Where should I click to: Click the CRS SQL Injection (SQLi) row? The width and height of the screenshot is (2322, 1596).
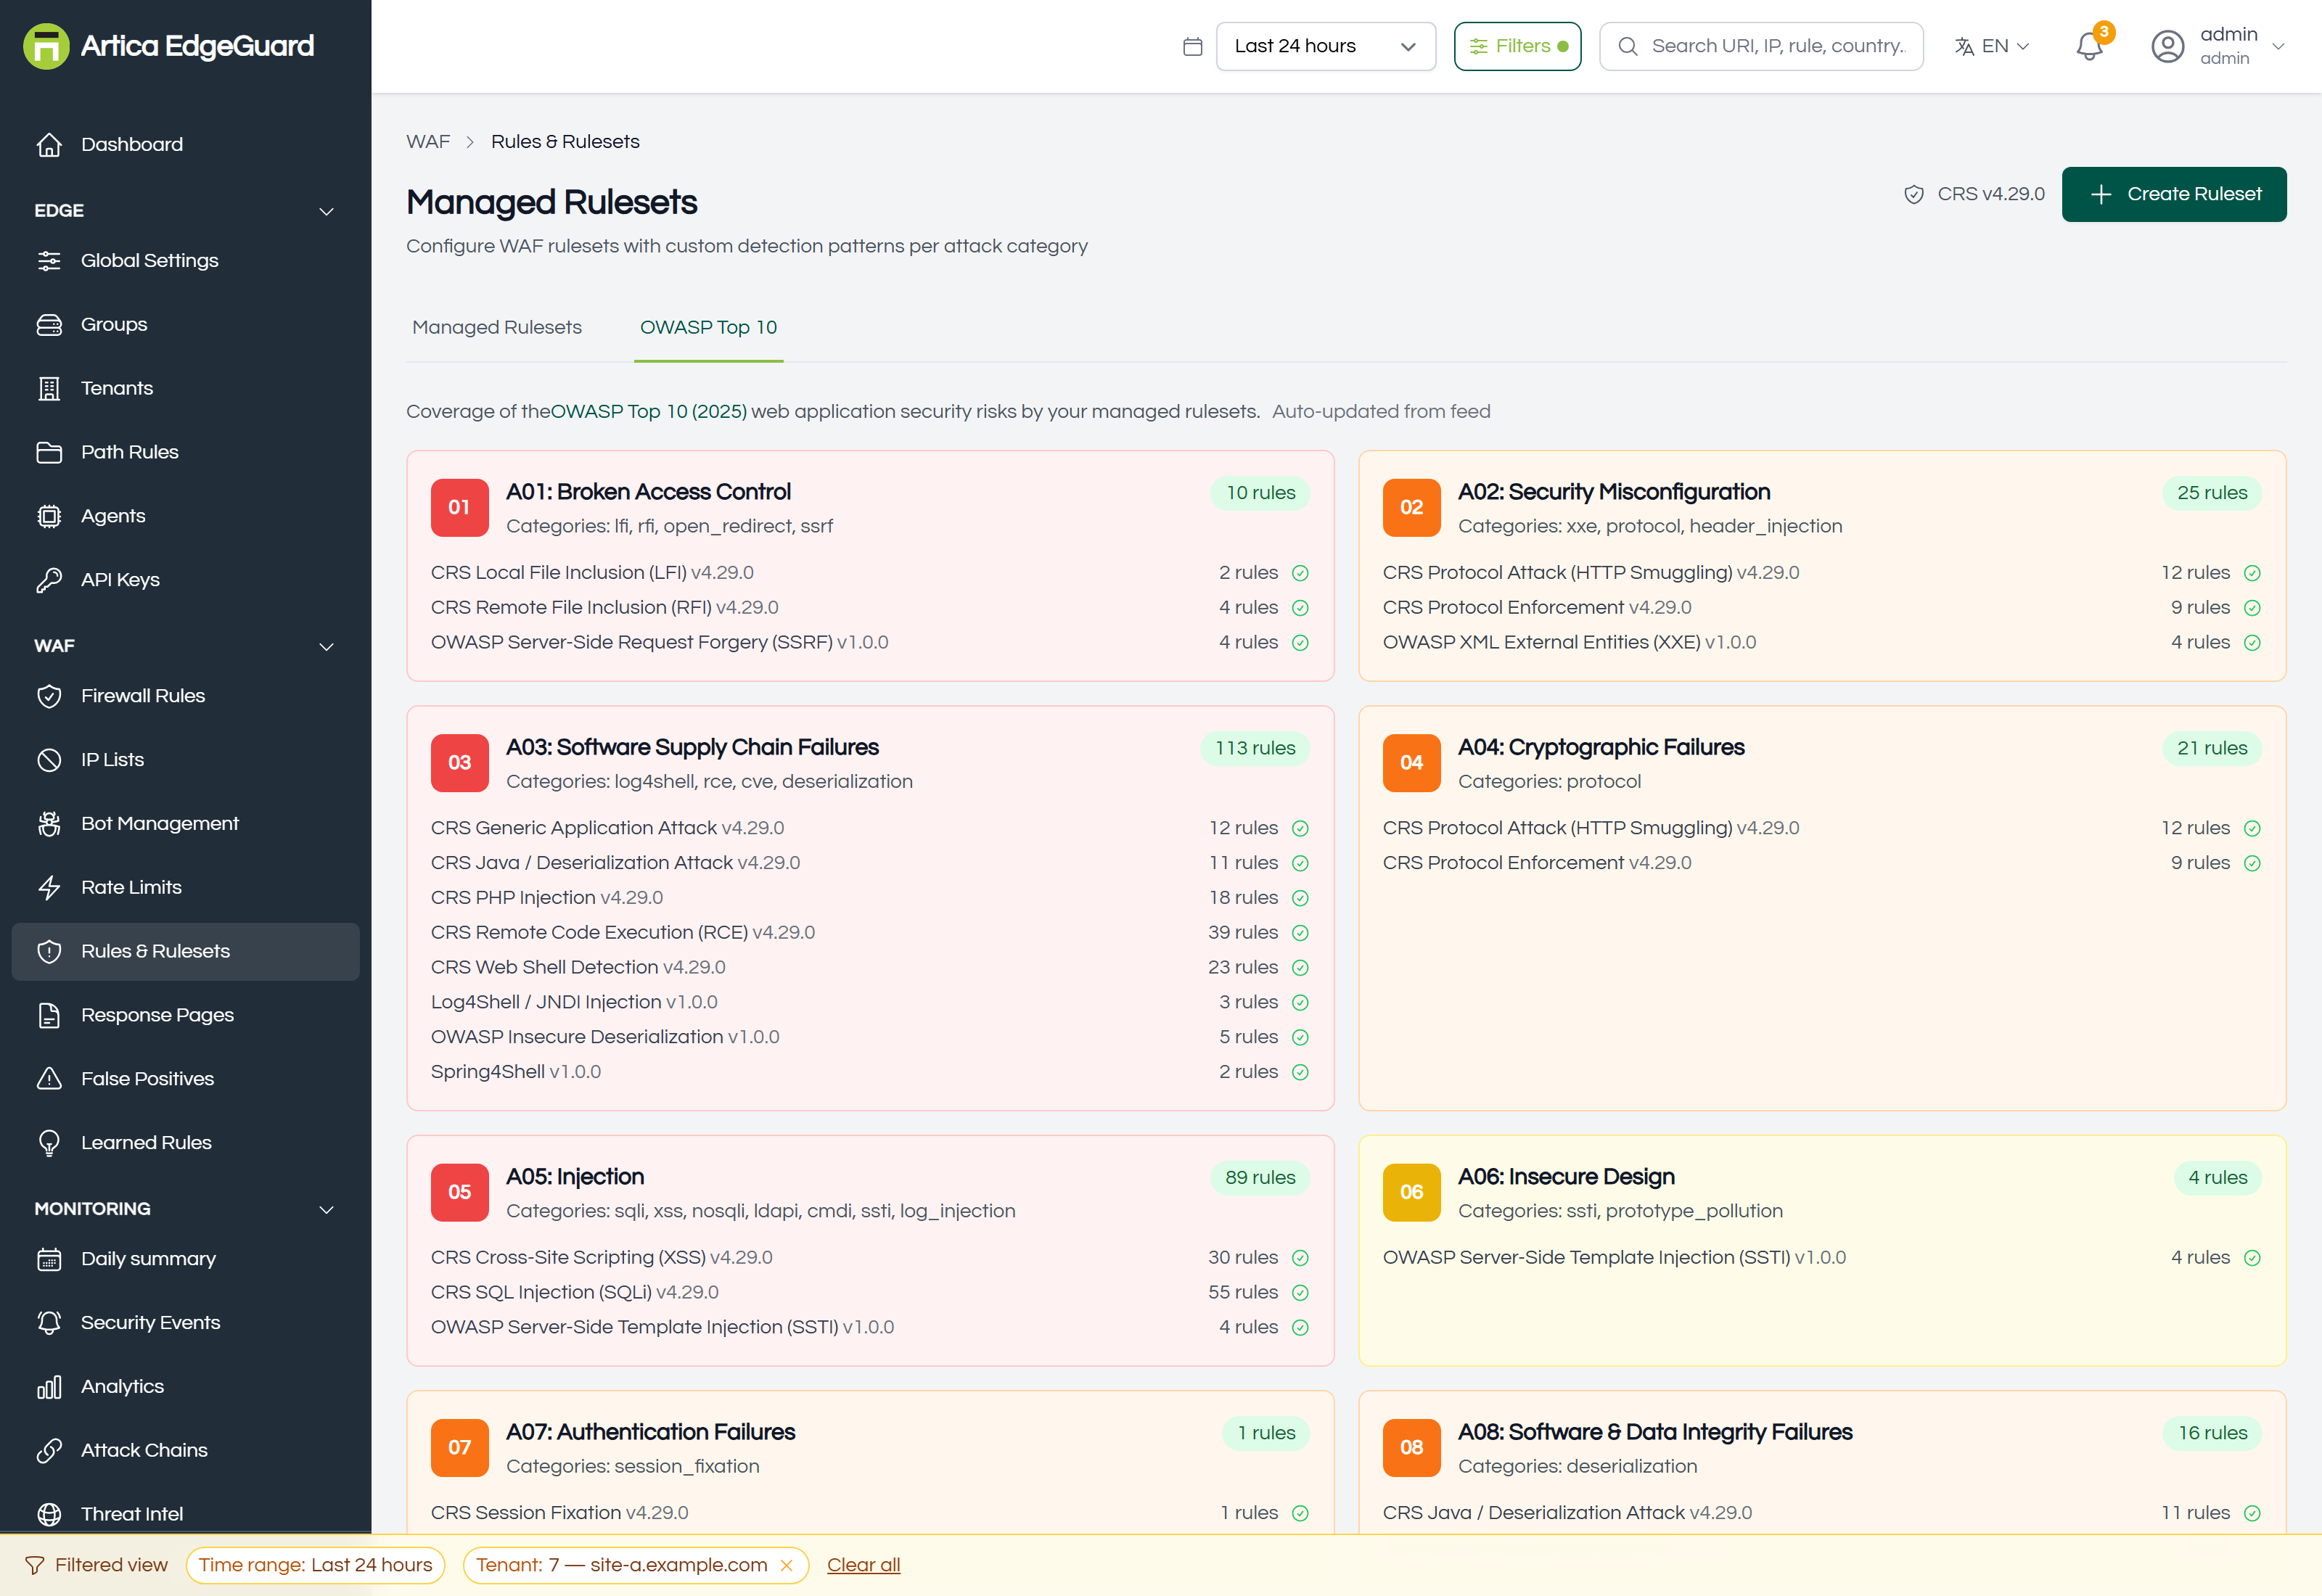coord(869,1293)
